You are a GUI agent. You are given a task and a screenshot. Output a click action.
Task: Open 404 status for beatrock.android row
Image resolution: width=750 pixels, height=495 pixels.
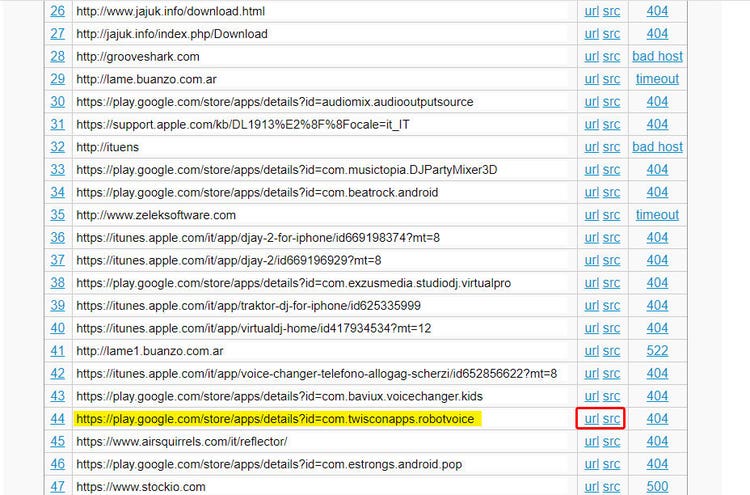pyautogui.click(x=657, y=192)
